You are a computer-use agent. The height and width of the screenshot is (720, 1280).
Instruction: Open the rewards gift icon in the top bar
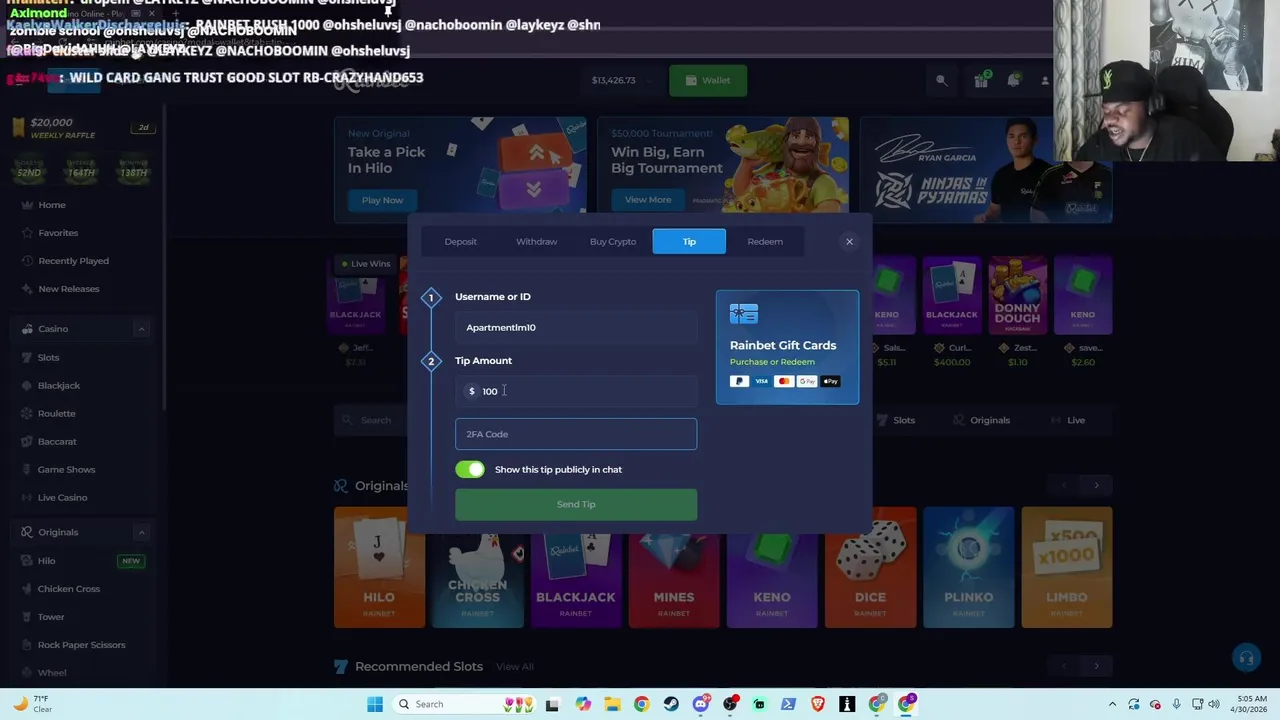pos(981,80)
